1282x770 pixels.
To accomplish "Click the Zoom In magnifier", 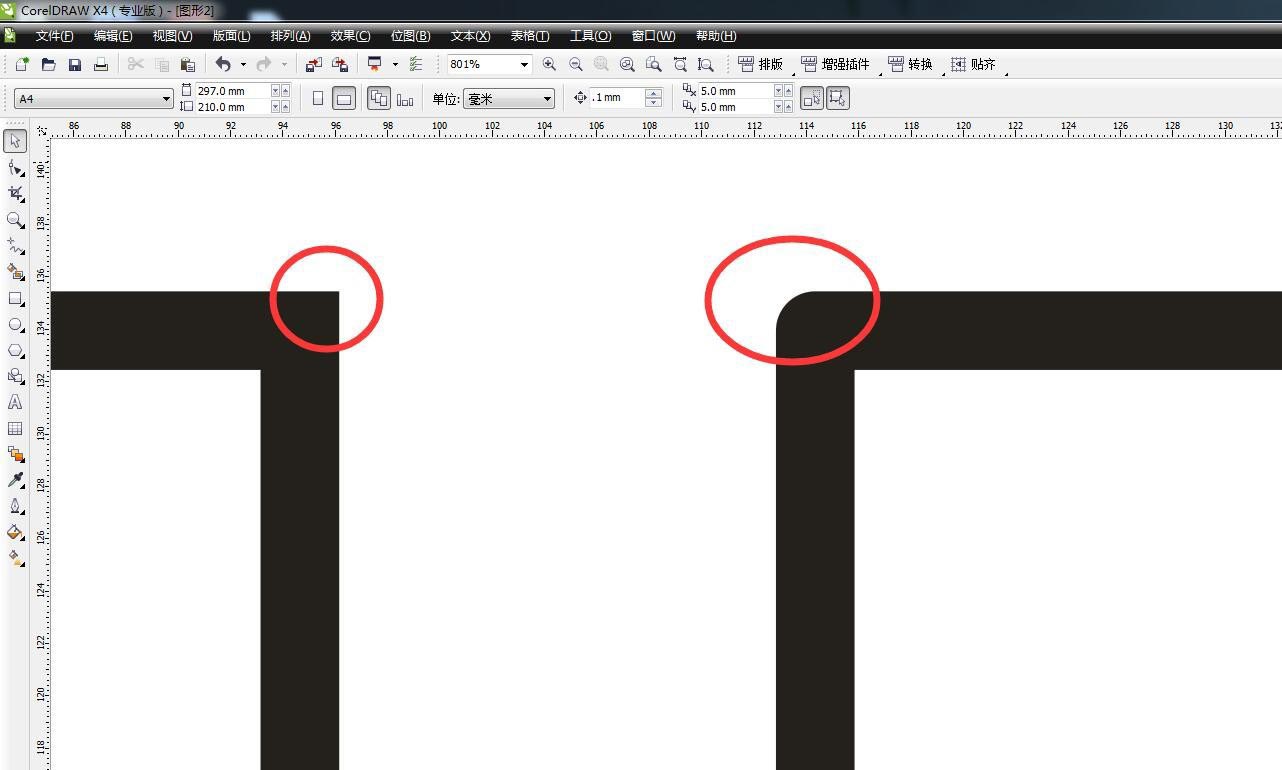I will [x=549, y=64].
